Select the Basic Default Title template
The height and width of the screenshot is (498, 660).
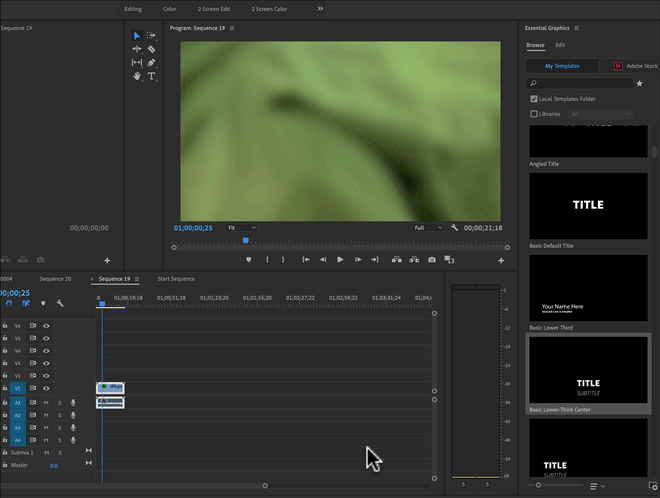588,206
